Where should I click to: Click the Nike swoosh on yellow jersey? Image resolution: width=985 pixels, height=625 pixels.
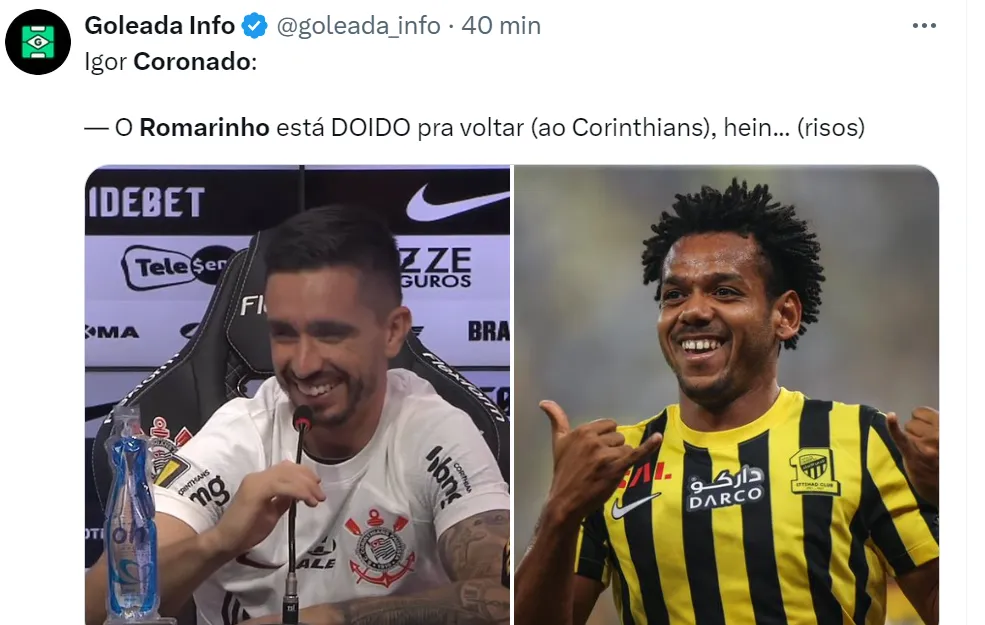[634, 506]
